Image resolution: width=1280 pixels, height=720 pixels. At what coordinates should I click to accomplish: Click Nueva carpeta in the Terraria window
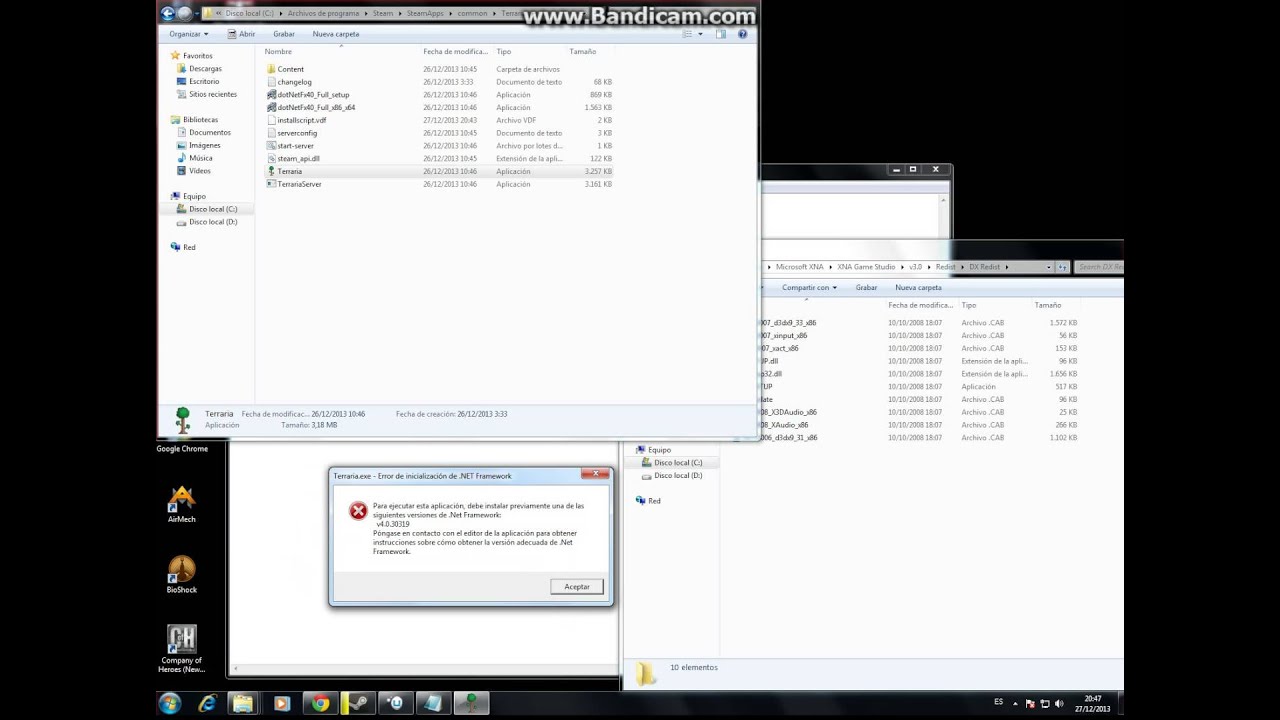(x=336, y=34)
